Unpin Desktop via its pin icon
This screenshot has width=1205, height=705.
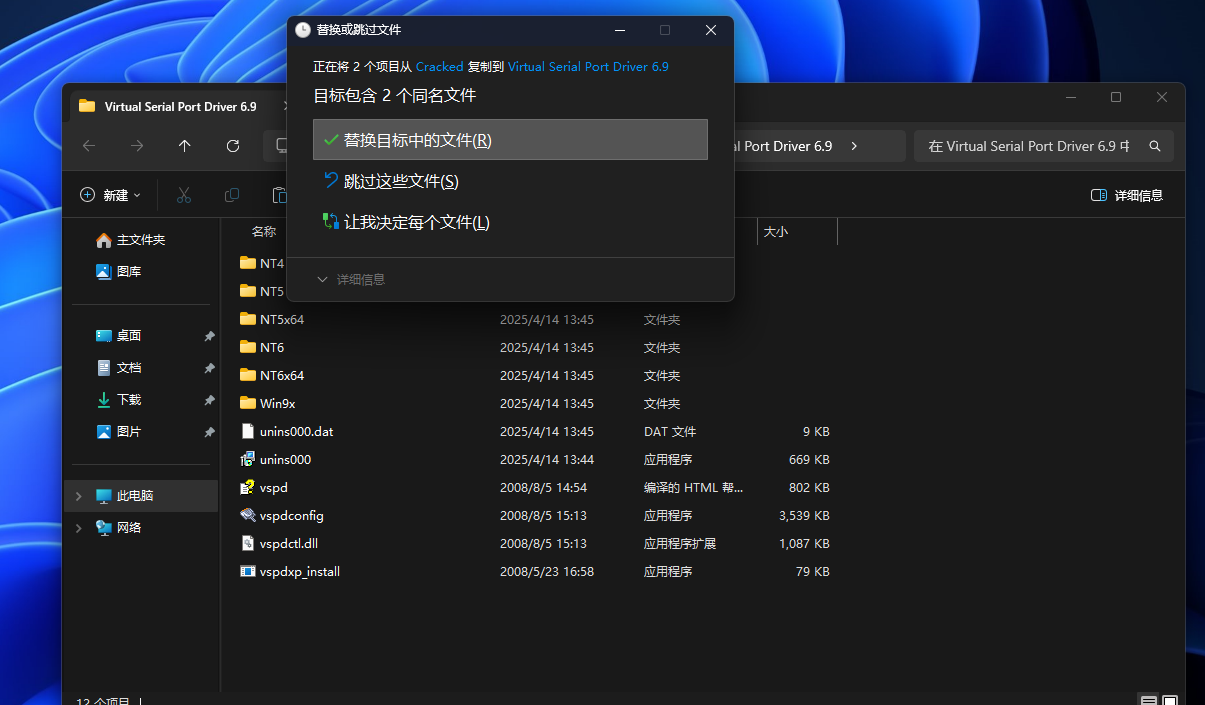(x=209, y=336)
